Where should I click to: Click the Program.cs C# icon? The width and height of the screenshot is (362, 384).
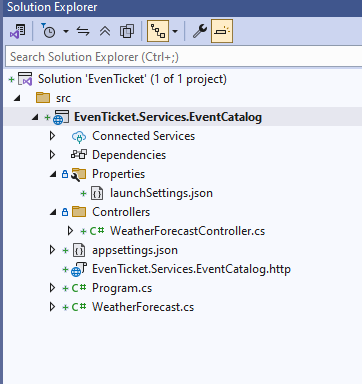point(79,288)
